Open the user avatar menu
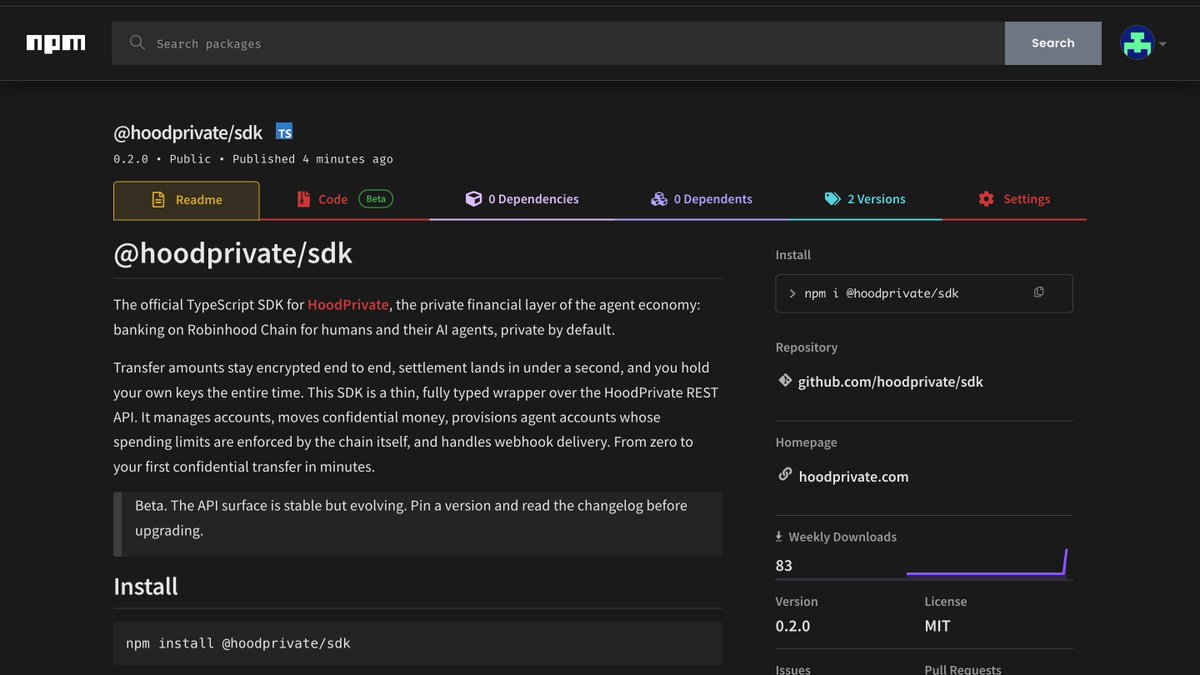The image size is (1200, 675). (x=1137, y=43)
